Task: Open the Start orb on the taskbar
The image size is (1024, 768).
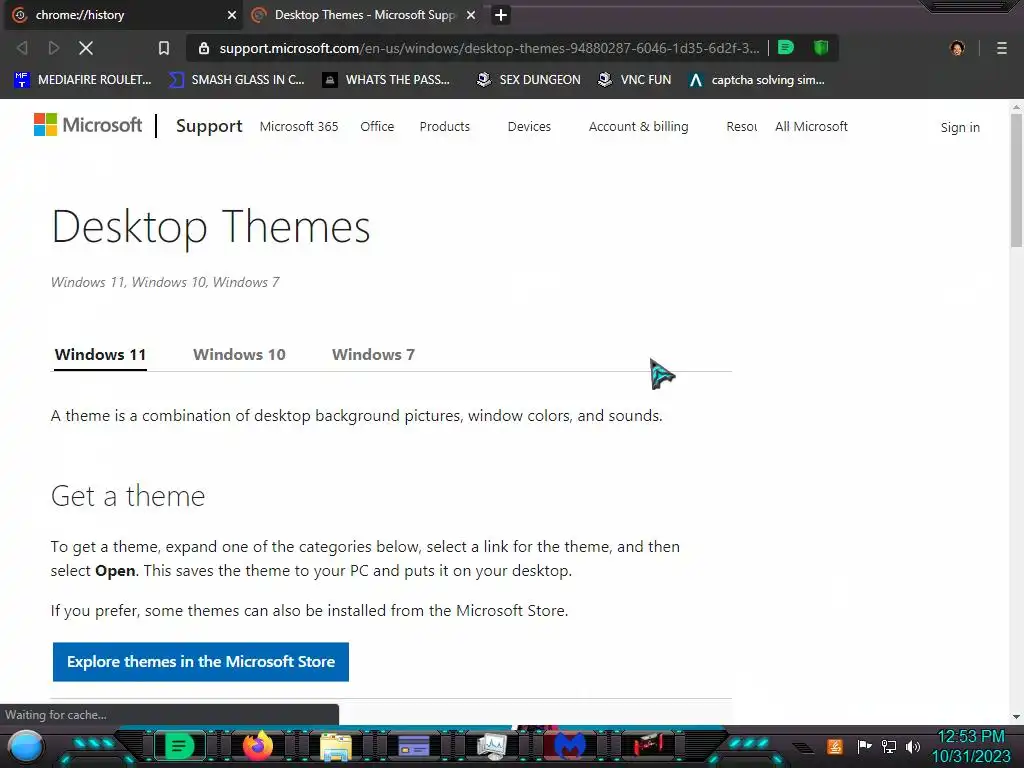Action: click(x=26, y=746)
